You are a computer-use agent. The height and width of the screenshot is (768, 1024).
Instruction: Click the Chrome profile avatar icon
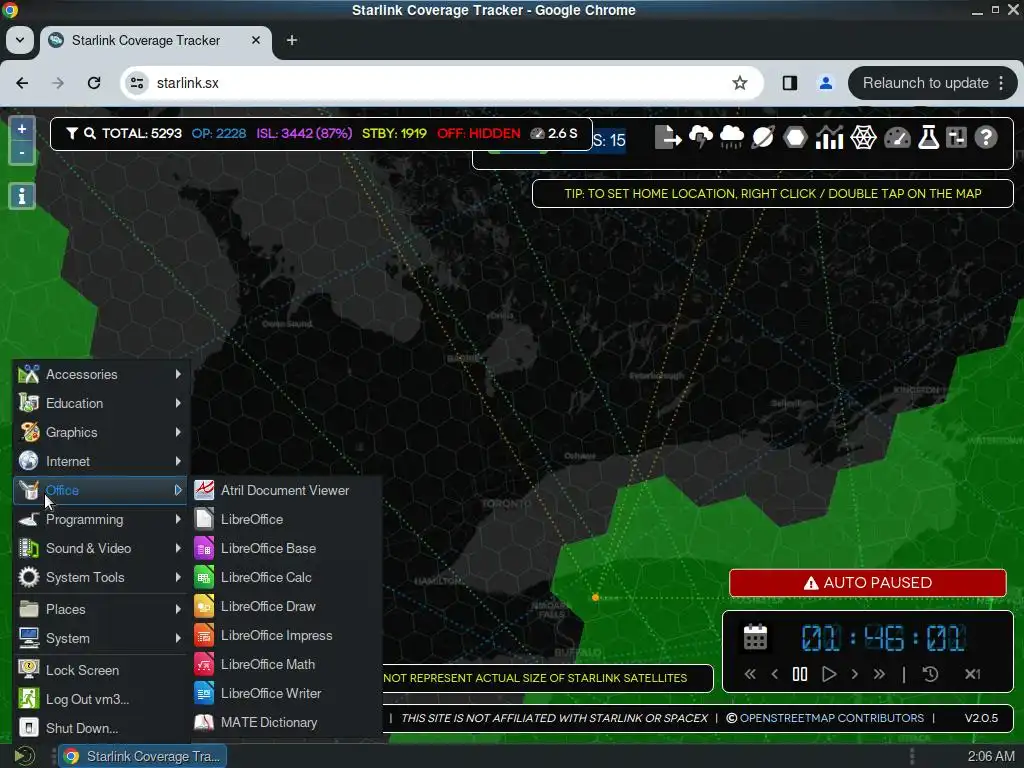point(825,83)
